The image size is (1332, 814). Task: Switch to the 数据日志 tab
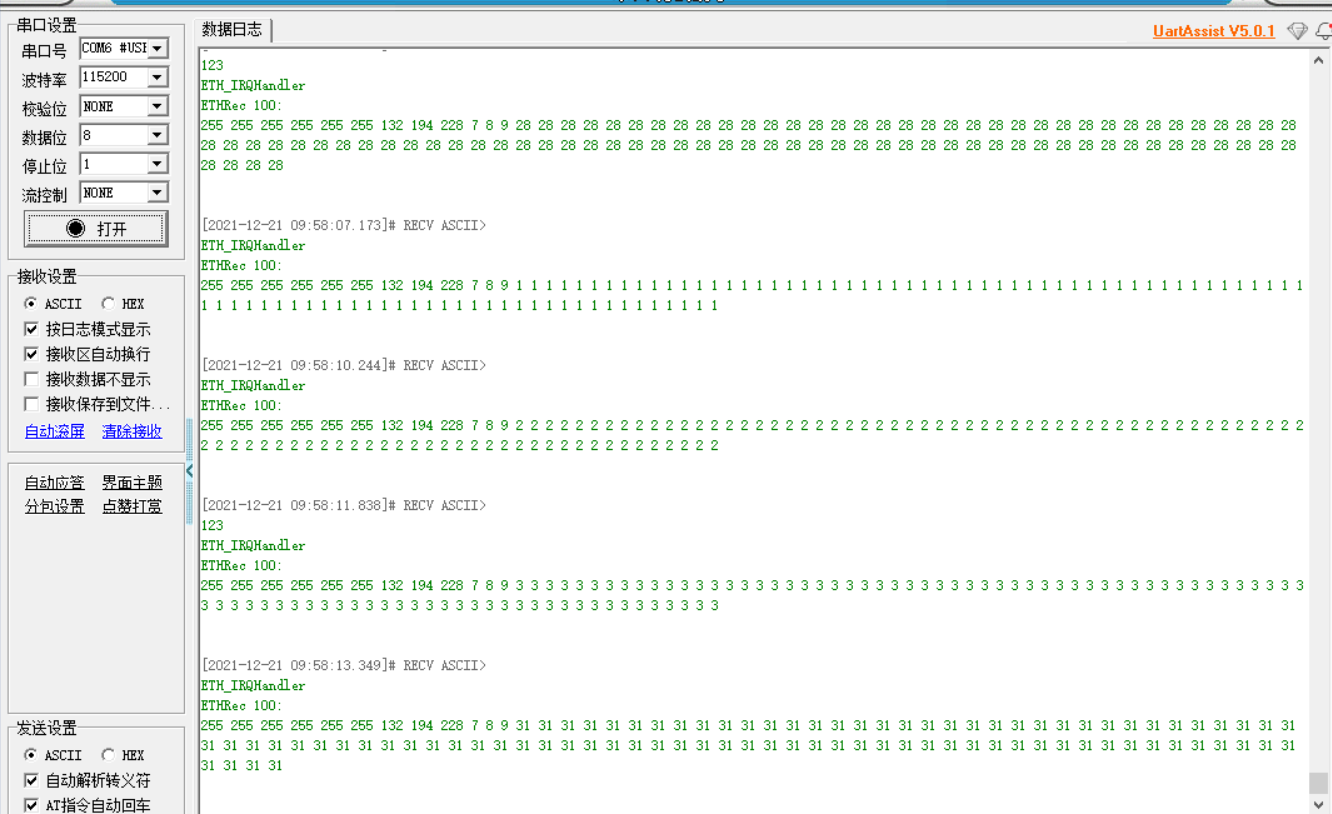(x=233, y=30)
